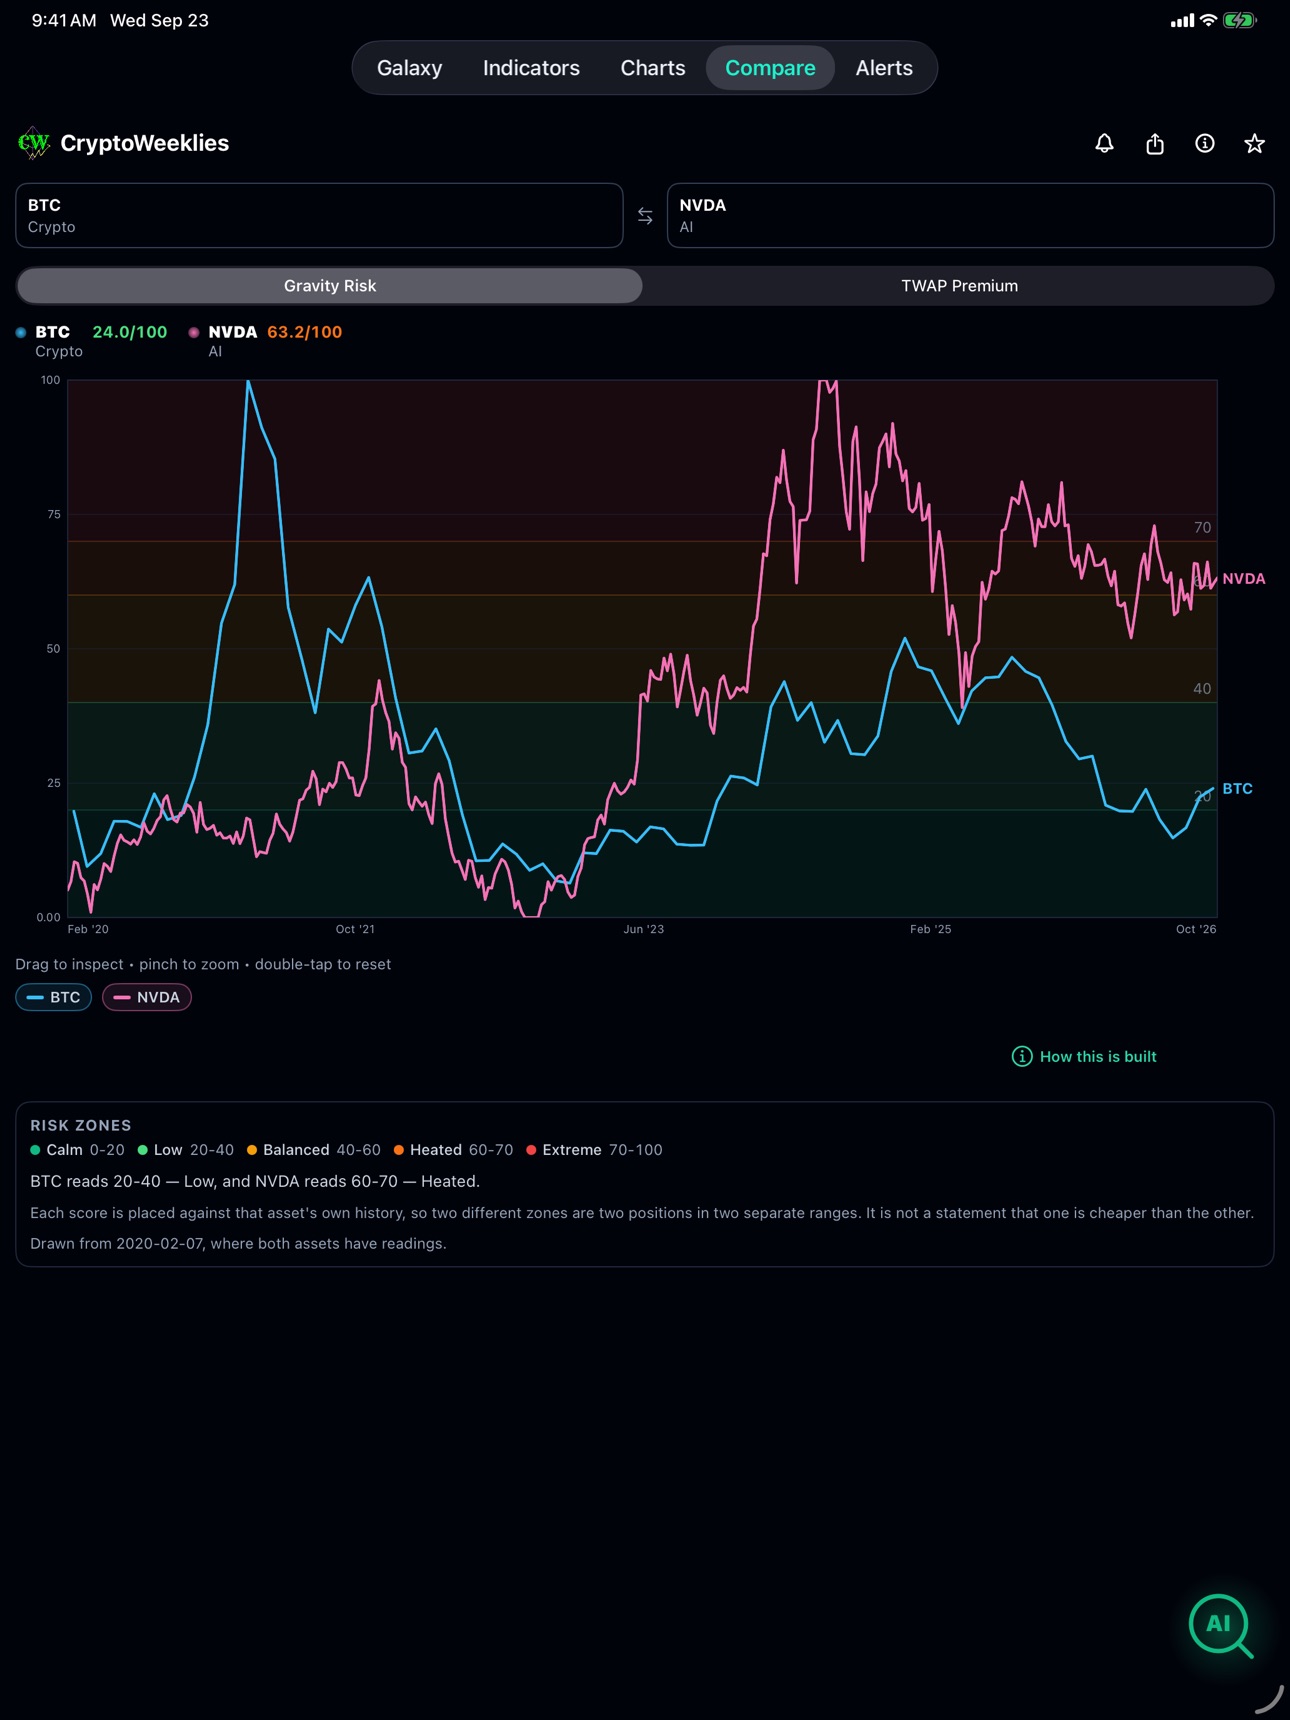
Task: Select the Compare tab
Action: coord(770,68)
